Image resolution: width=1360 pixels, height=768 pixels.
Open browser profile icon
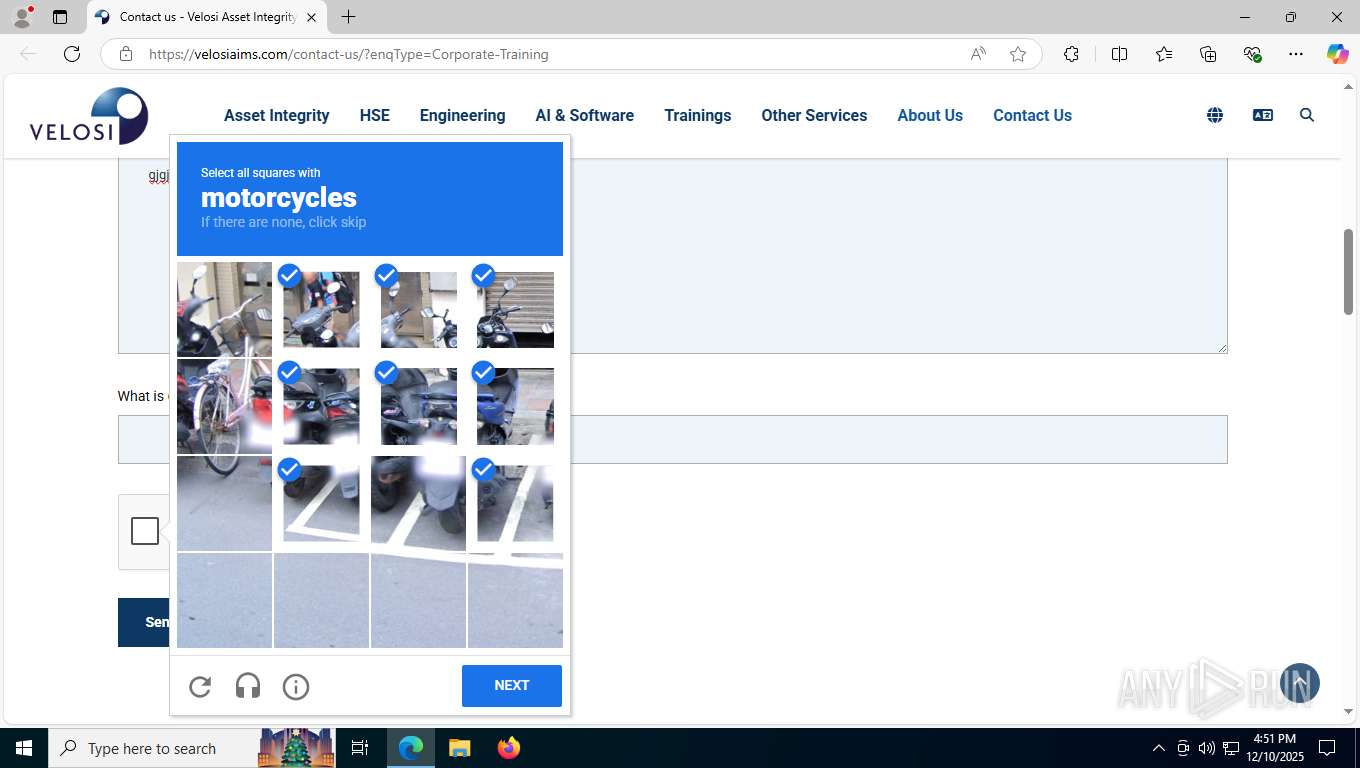[22, 17]
